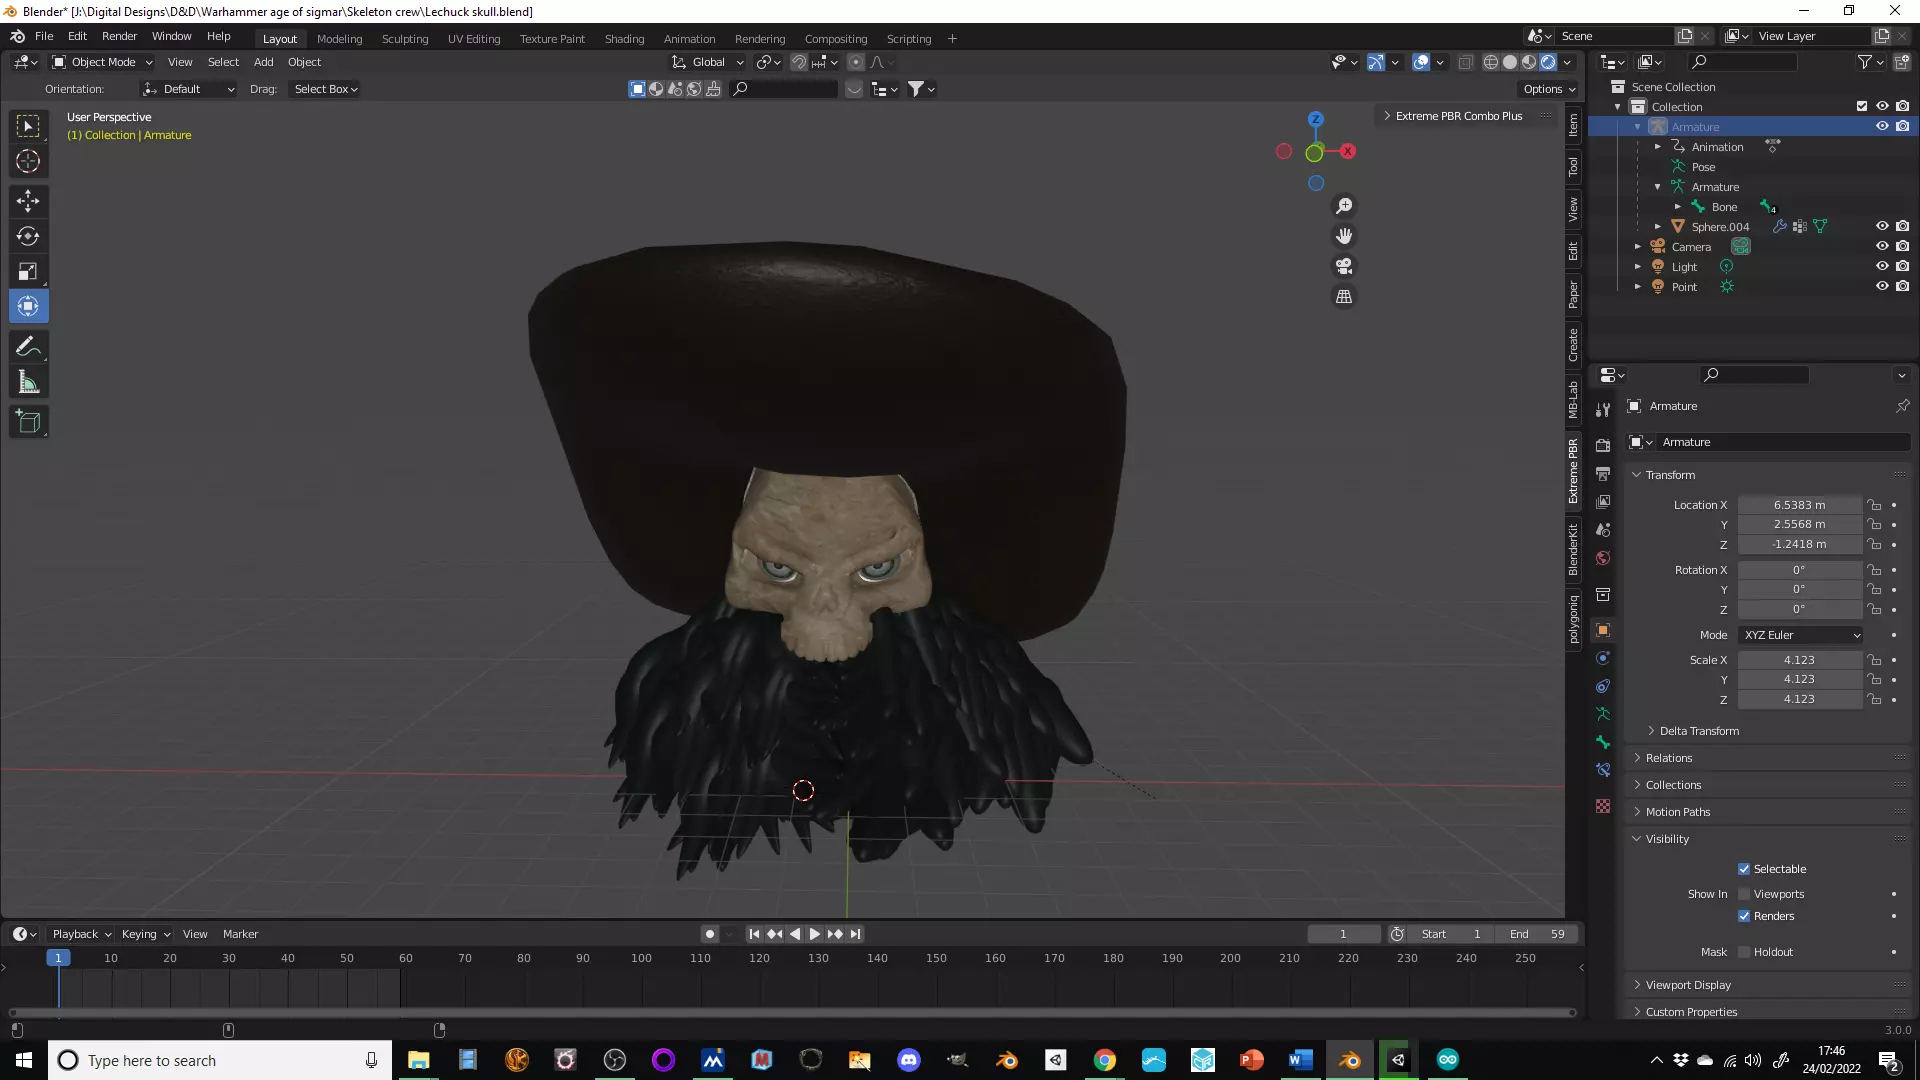Expand the Delta Transform section
Screen dimensions: 1920x1080
pyautogui.click(x=1698, y=731)
